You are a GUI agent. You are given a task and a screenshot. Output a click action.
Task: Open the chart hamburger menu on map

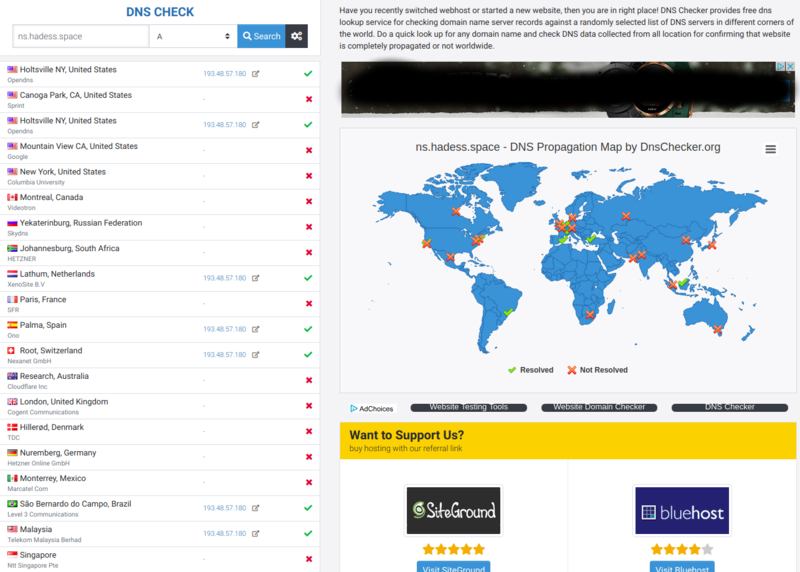[770, 149]
